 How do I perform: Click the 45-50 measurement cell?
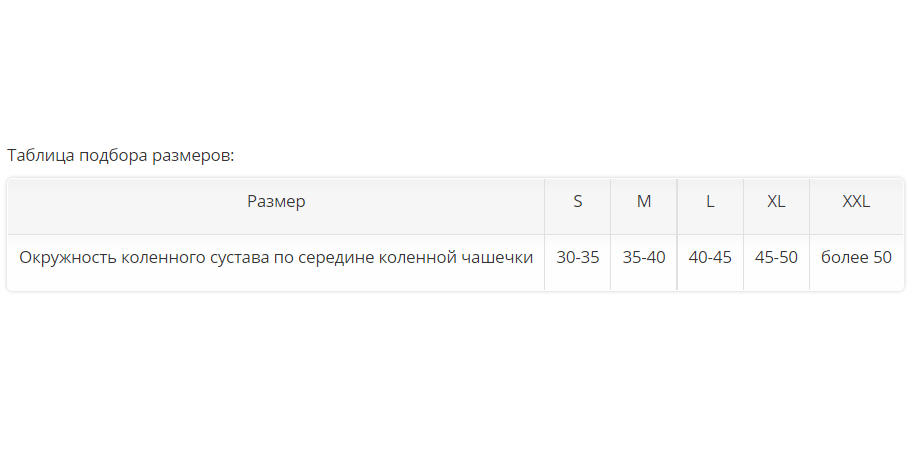click(776, 258)
